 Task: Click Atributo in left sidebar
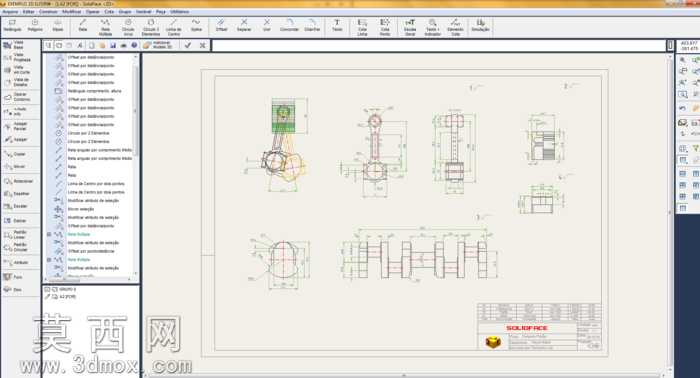coord(17,262)
